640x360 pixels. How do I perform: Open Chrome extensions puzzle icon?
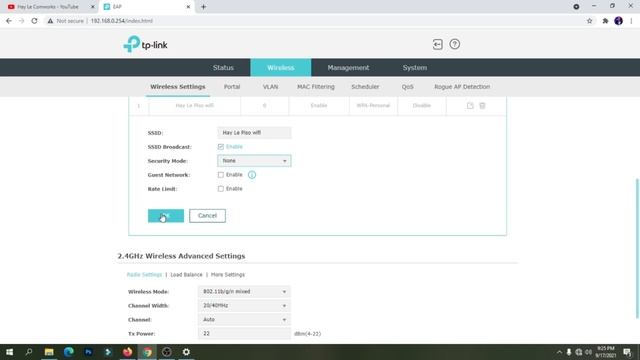[x=605, y=21]
